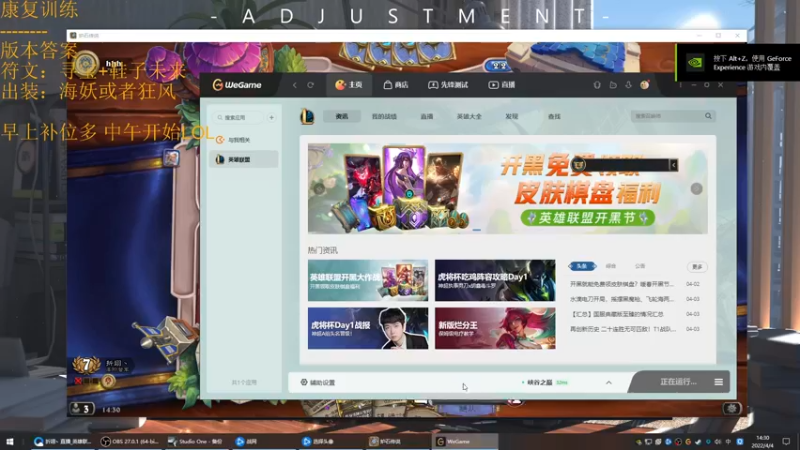Switch to the 查找 sub-tab
Screen dimensions: 800x450
[554, 117]
